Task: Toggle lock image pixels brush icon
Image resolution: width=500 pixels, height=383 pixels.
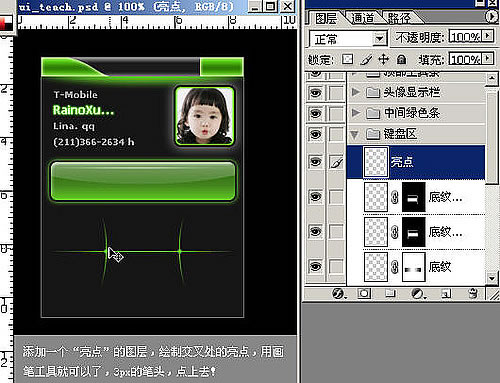Action: tap(366, 60)
